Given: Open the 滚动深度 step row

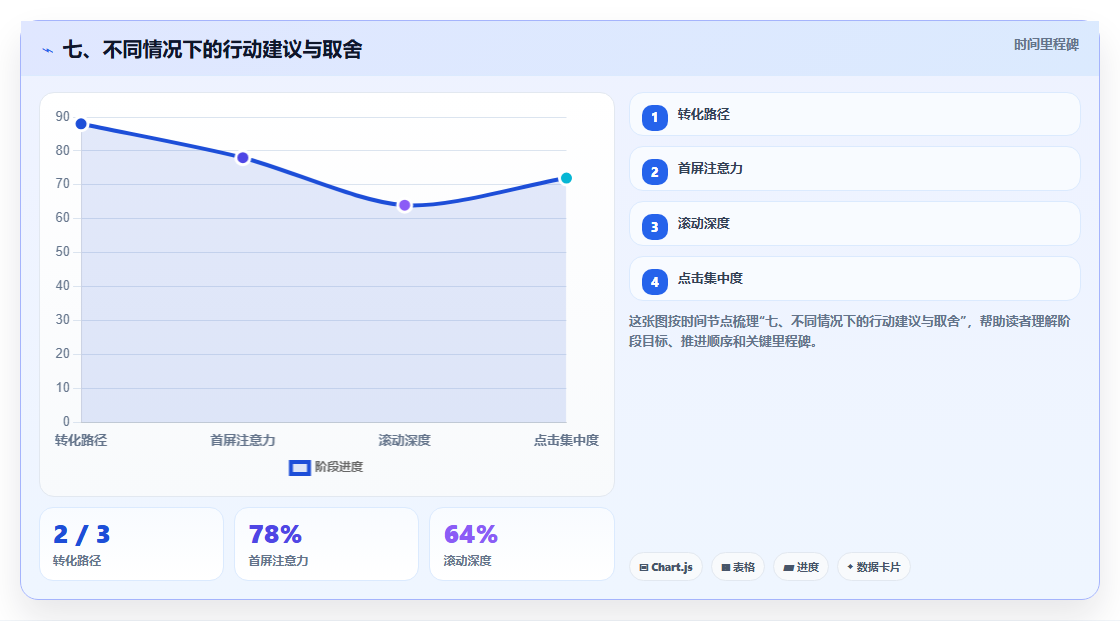Looking at the screenshot, I should click(854, 224).
